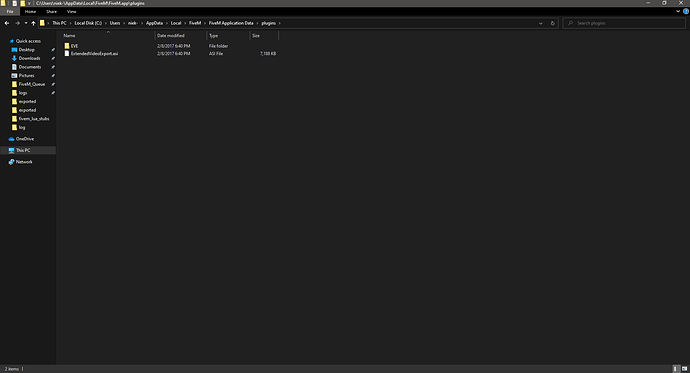Click the New folder quick access icon

[22, 3]
